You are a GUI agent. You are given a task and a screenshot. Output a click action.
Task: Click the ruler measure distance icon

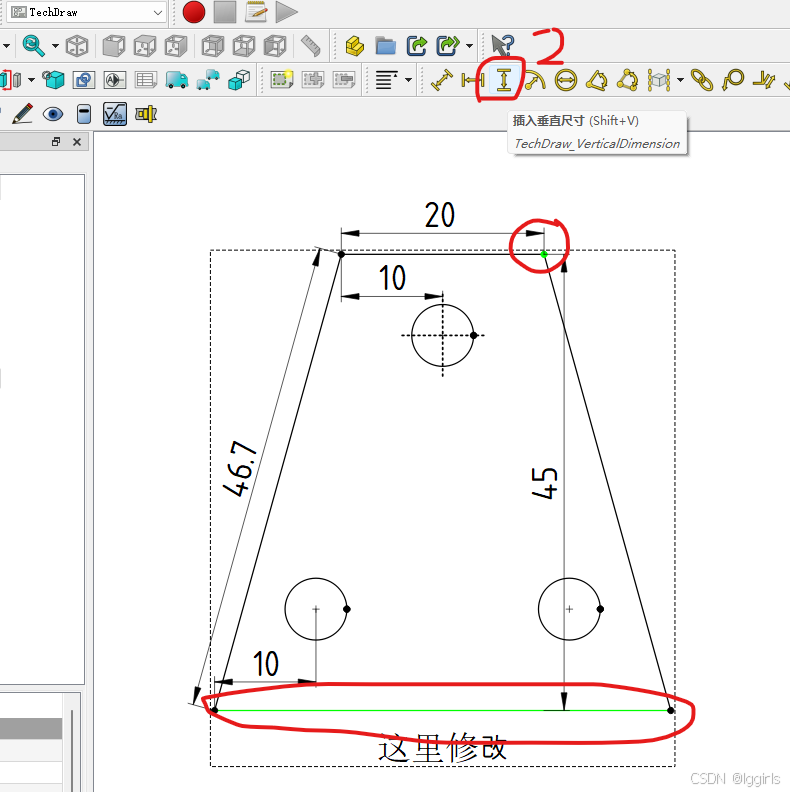click(311, 46)
